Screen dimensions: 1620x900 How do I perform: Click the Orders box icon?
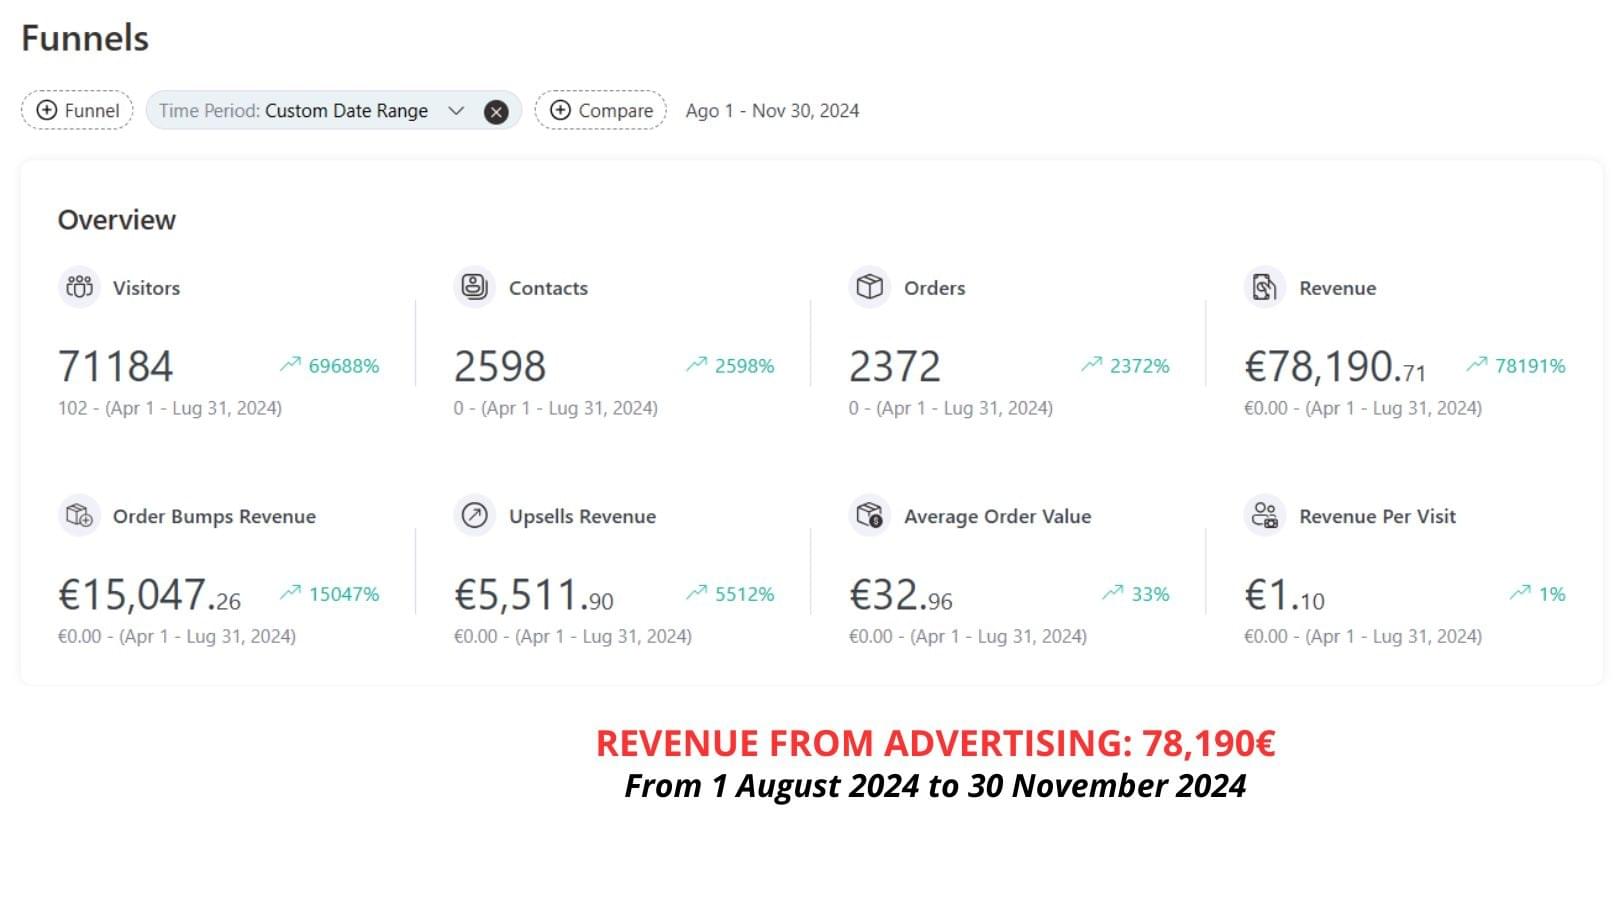click(869, 288)
